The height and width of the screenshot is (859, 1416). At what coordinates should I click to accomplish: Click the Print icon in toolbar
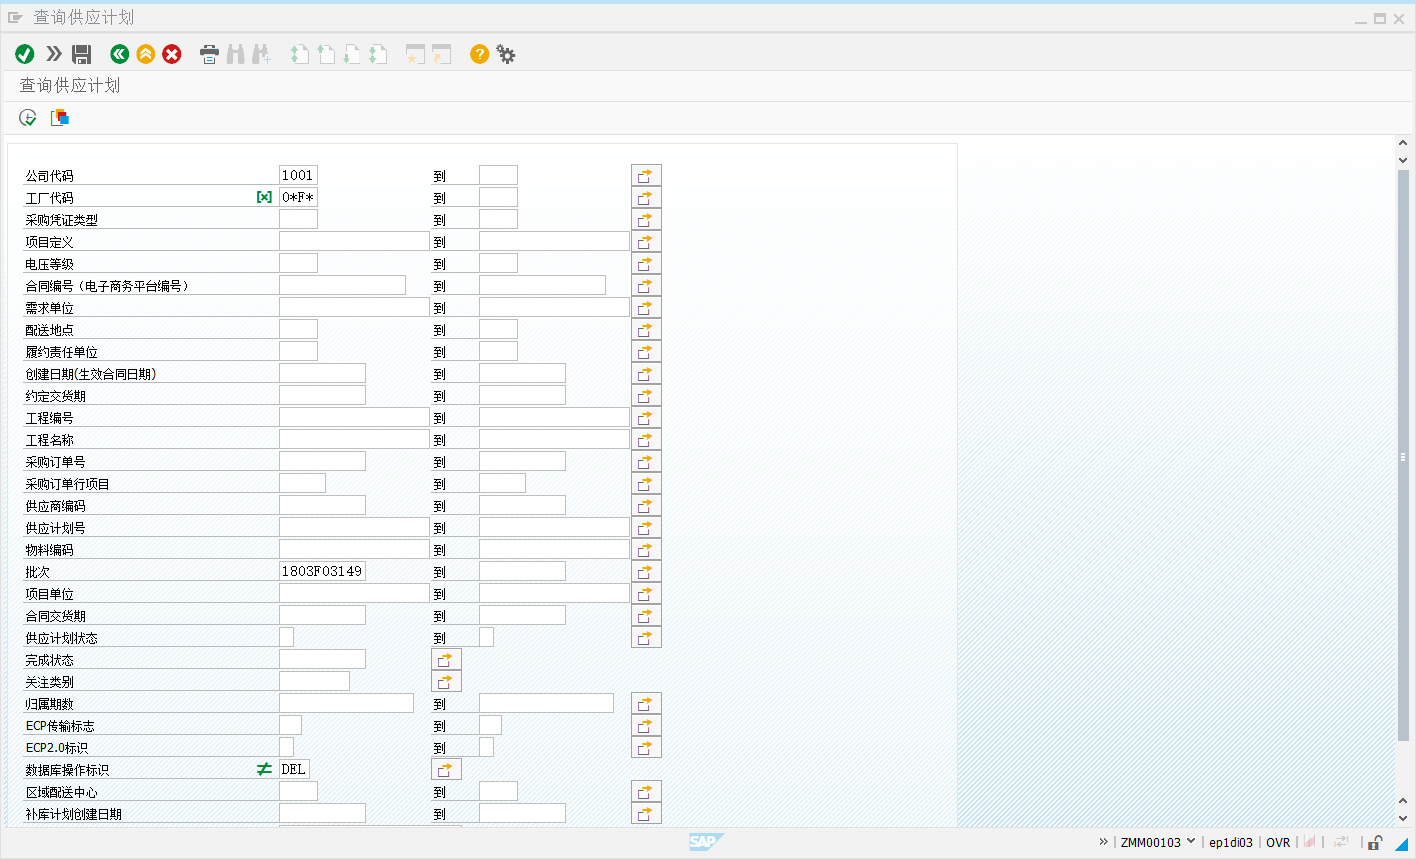(x=209, y=54)
